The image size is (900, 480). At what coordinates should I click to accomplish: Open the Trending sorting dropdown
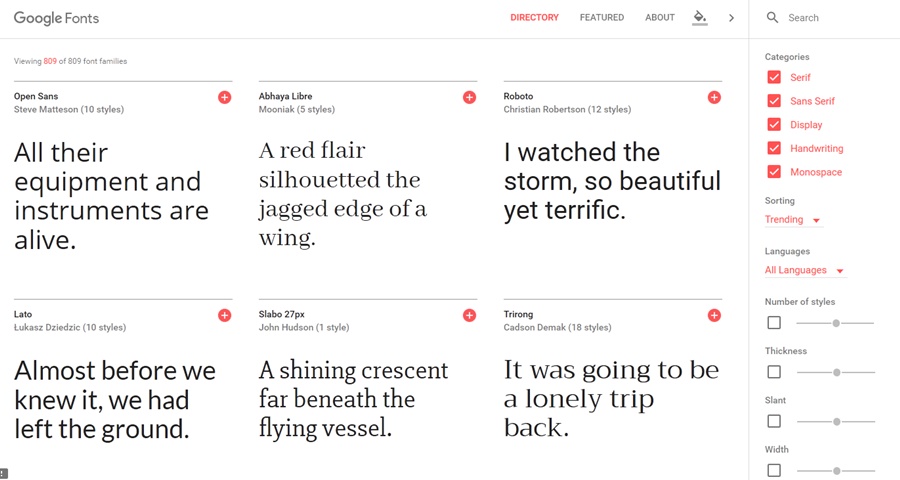click(x=793, y=220)
